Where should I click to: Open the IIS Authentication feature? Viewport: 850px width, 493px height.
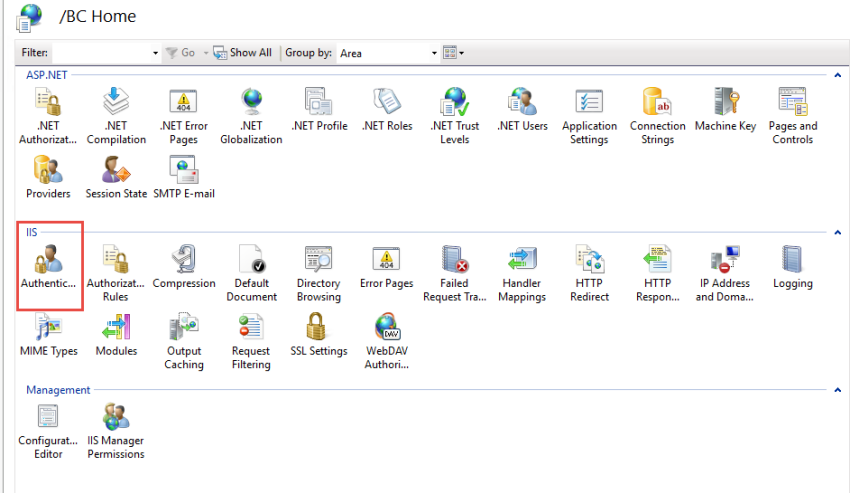point(48,267)
